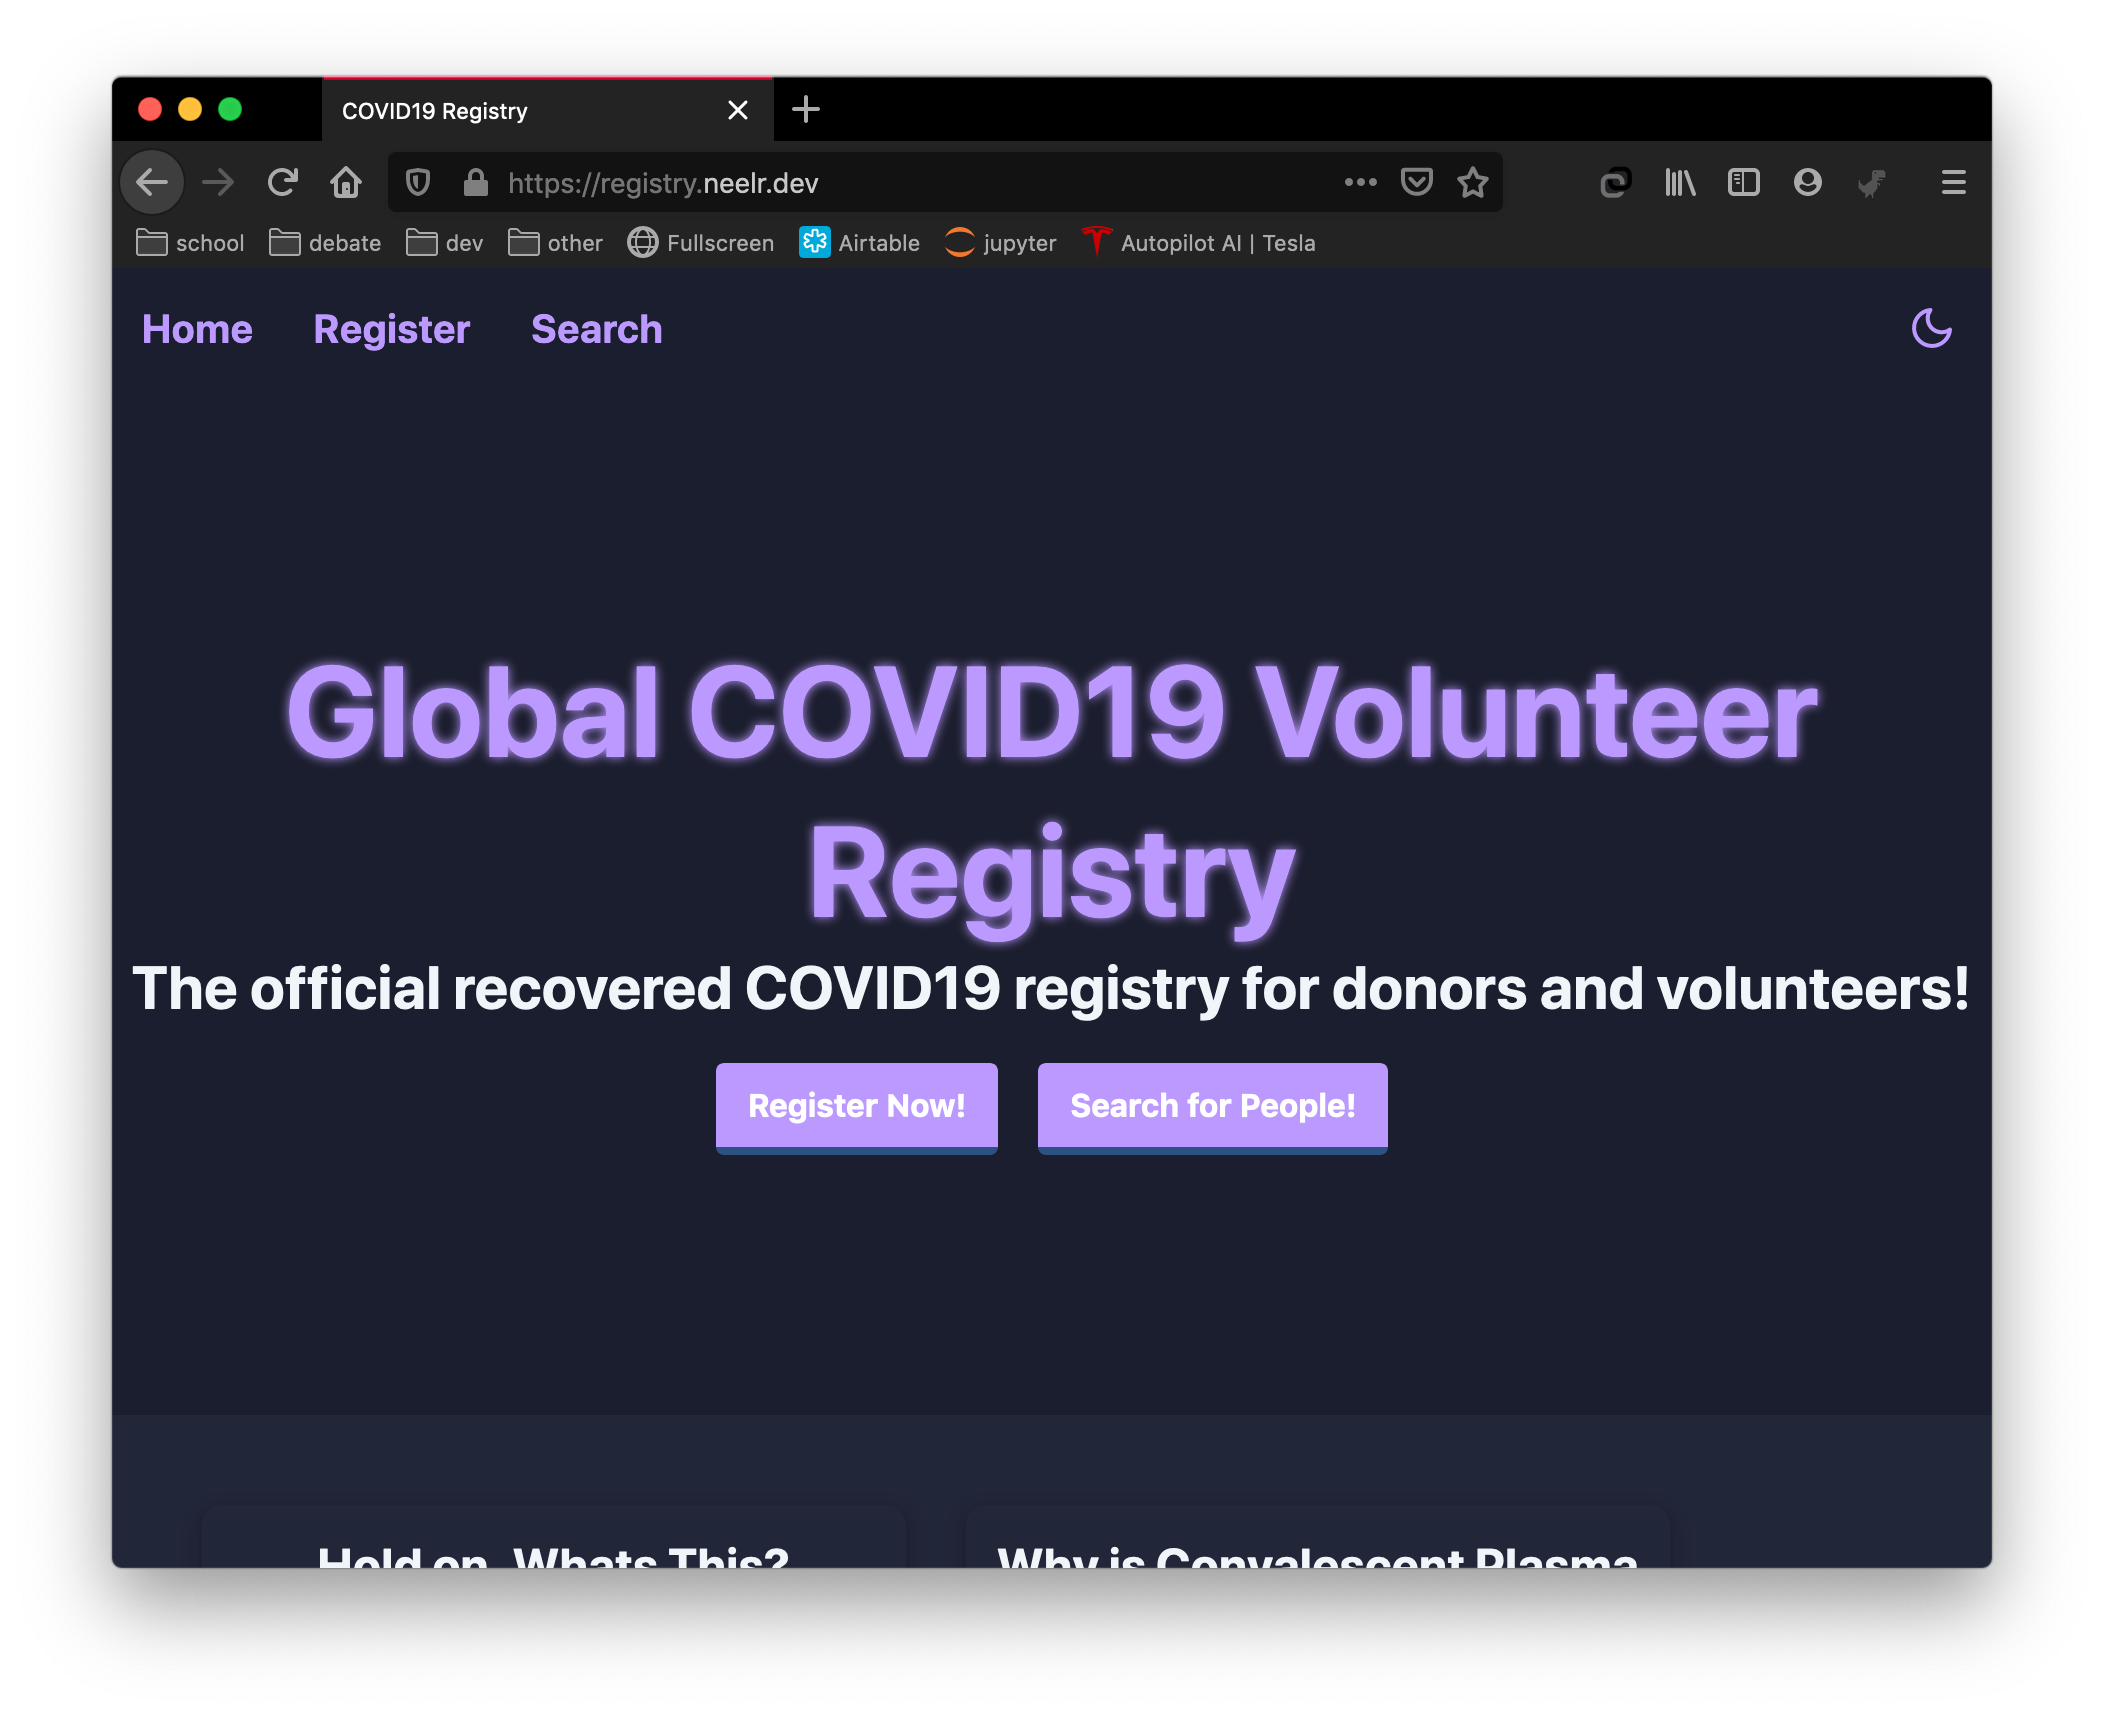Image resolution: width=2104 pixels, height=1716 pixels.
Task: Go to browser home page
Action: (346, 183)
